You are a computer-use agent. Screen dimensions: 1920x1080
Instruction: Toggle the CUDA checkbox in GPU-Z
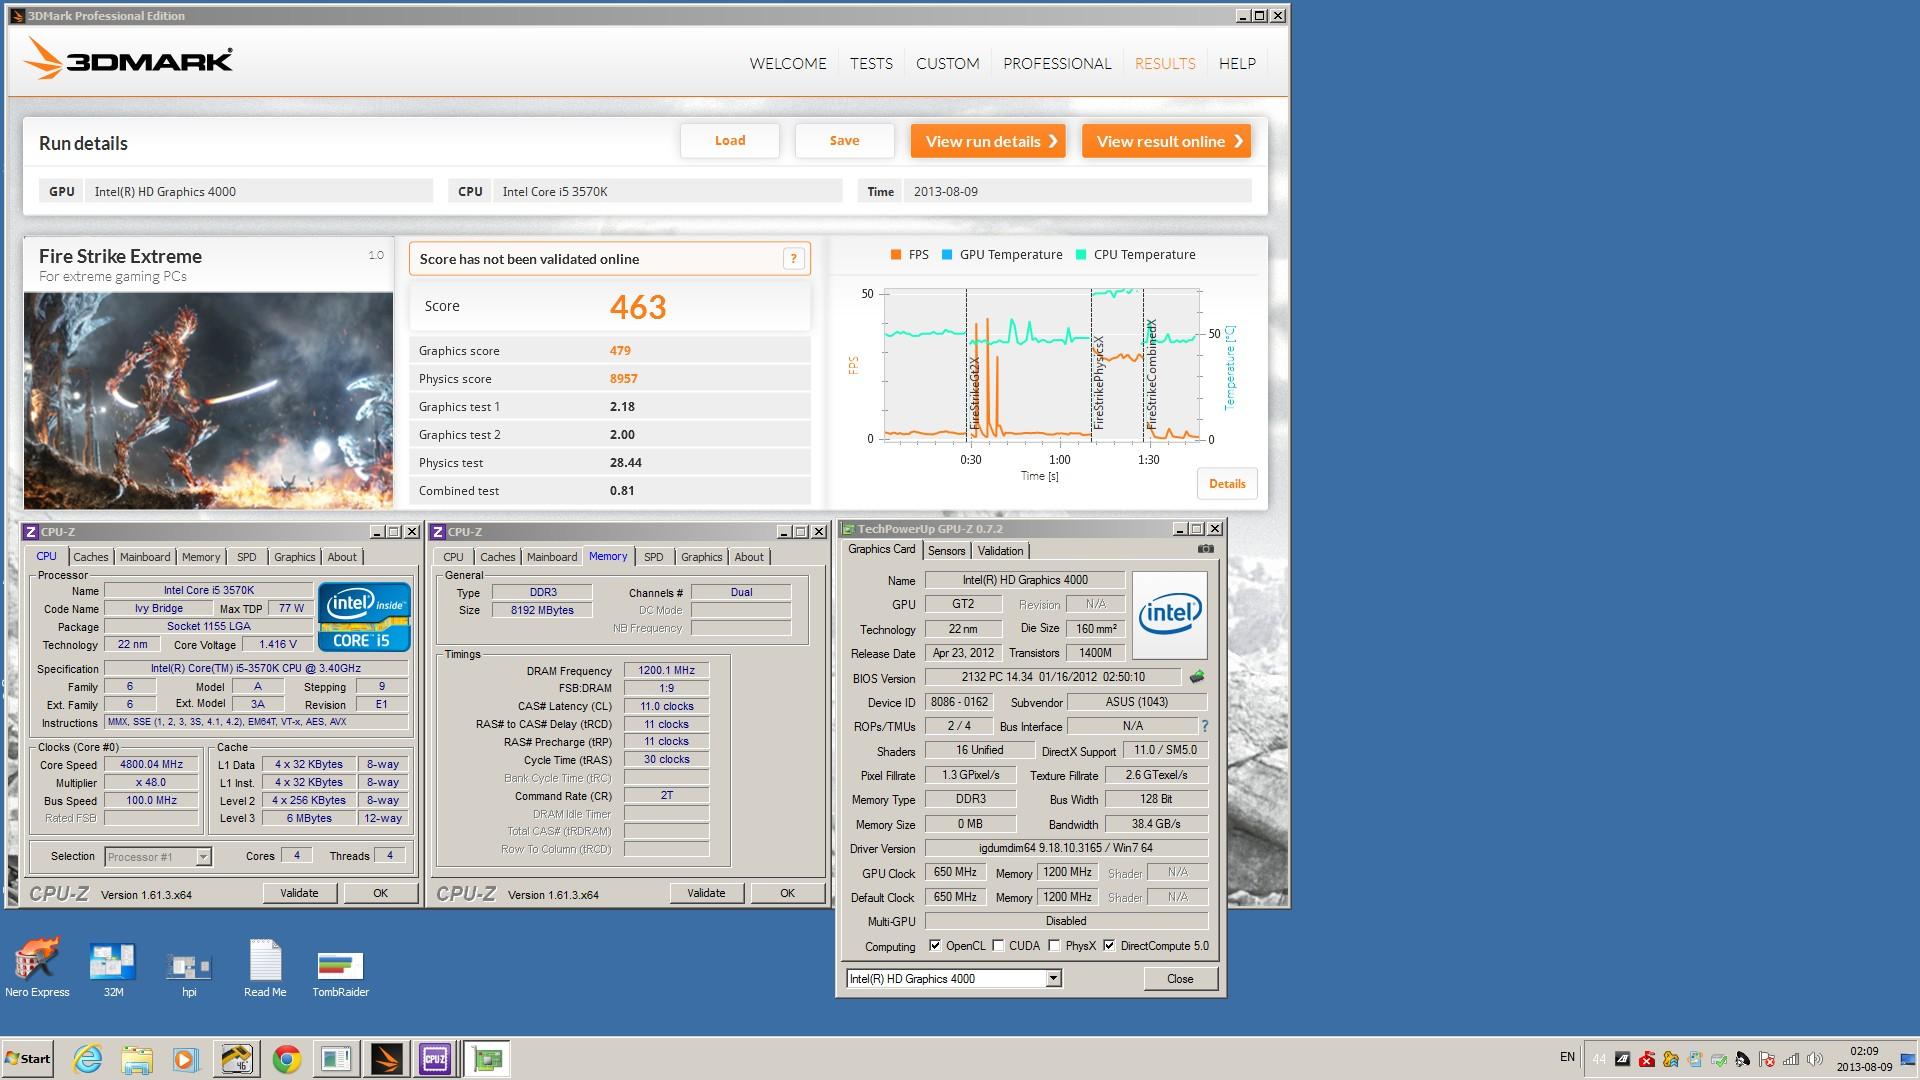coord(998,946)
